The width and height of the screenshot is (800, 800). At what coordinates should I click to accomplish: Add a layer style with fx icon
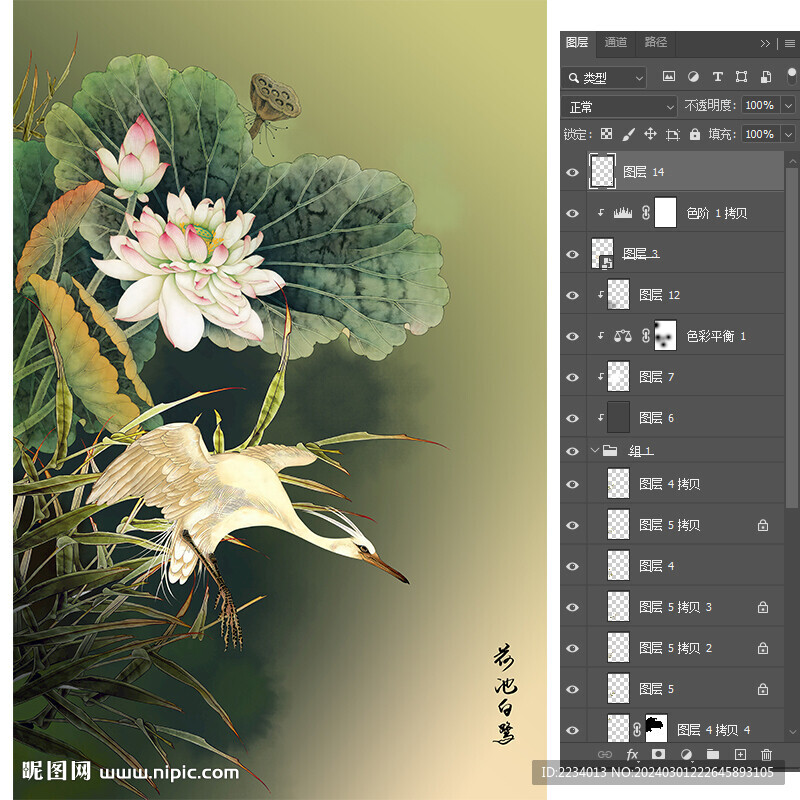632,755
